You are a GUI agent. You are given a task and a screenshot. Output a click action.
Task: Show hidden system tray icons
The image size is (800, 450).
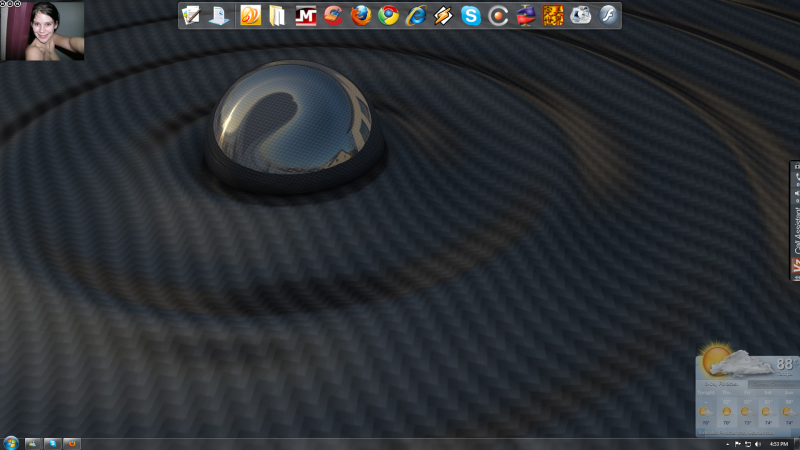[x=726, y=443]
